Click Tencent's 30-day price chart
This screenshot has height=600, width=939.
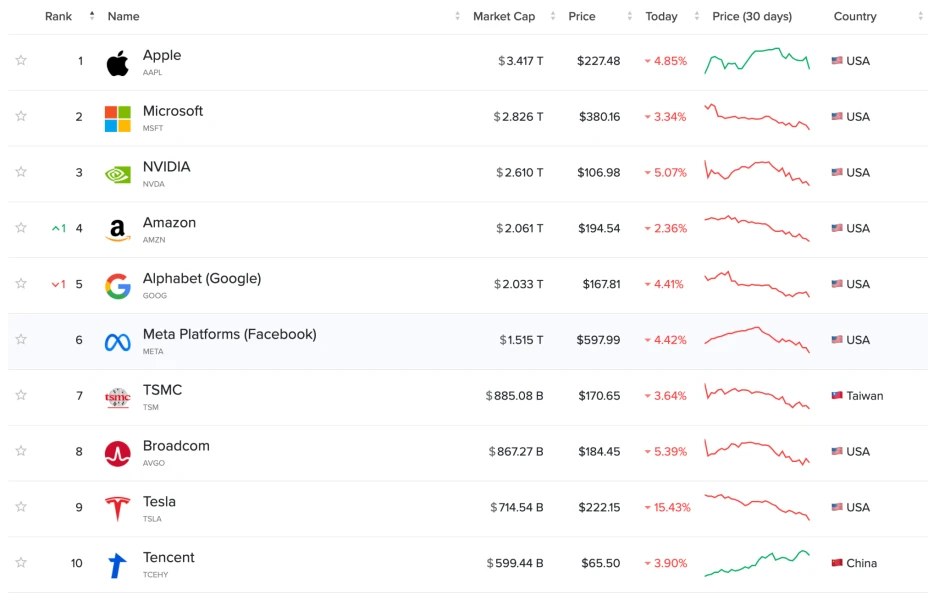point(757,563)
